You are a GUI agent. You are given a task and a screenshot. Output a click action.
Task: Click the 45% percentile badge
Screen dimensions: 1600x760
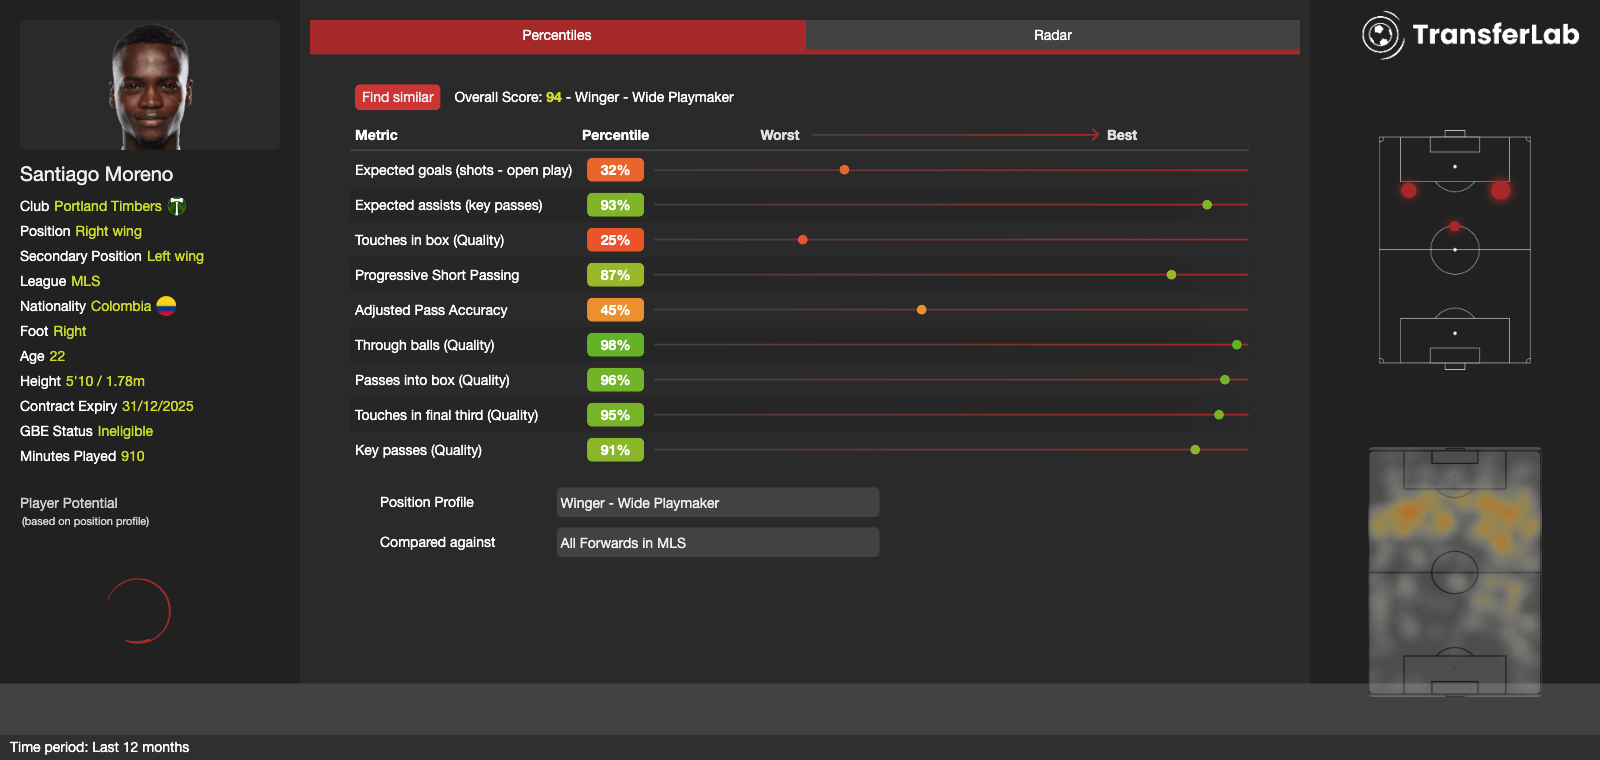[x=615, y=310]
